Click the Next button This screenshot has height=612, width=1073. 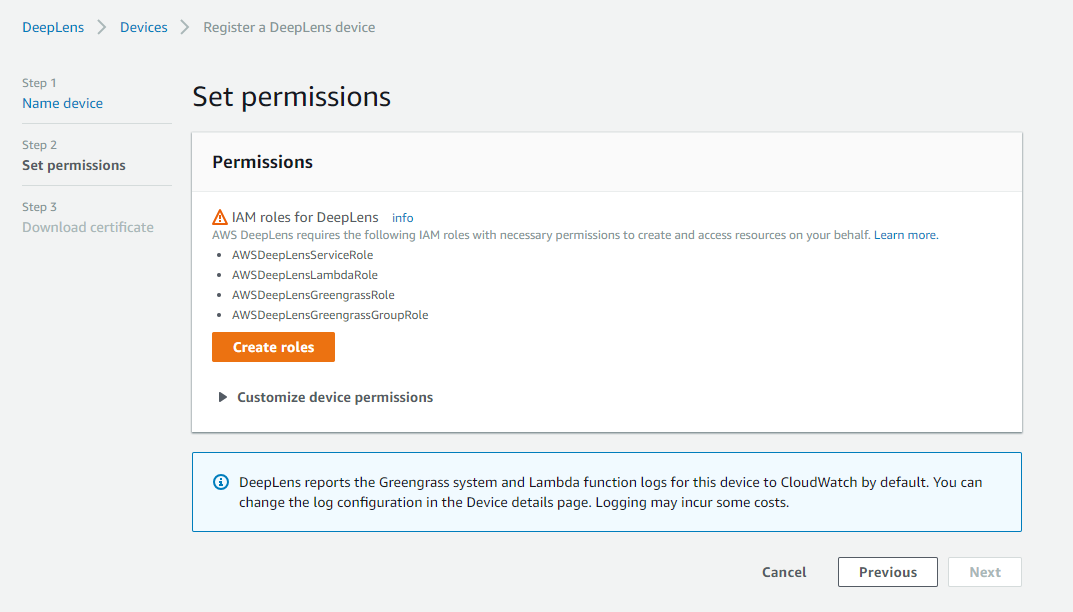[984, 572]
